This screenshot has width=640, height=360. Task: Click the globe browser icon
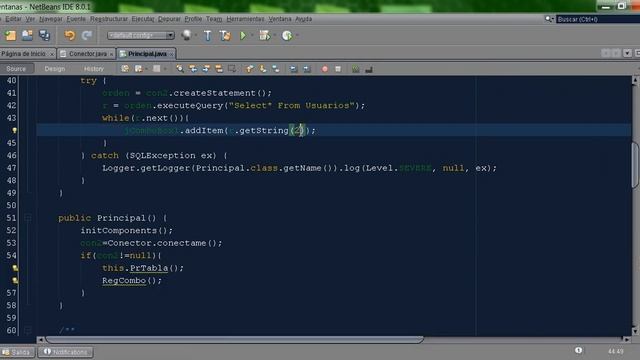(x=186, y=35)
